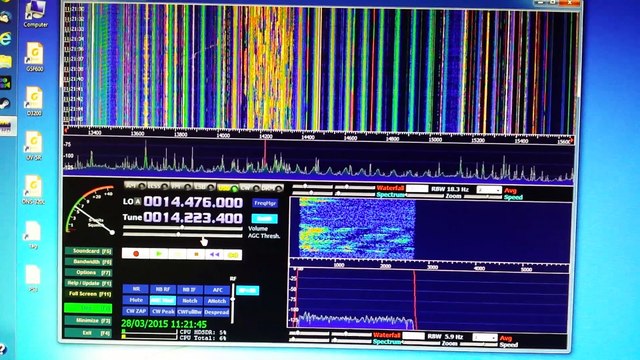Image resolution: width=640 pixels, height=360 pixels.
Task: Click the cyan button beside RF slider
Action: (247, 291)
